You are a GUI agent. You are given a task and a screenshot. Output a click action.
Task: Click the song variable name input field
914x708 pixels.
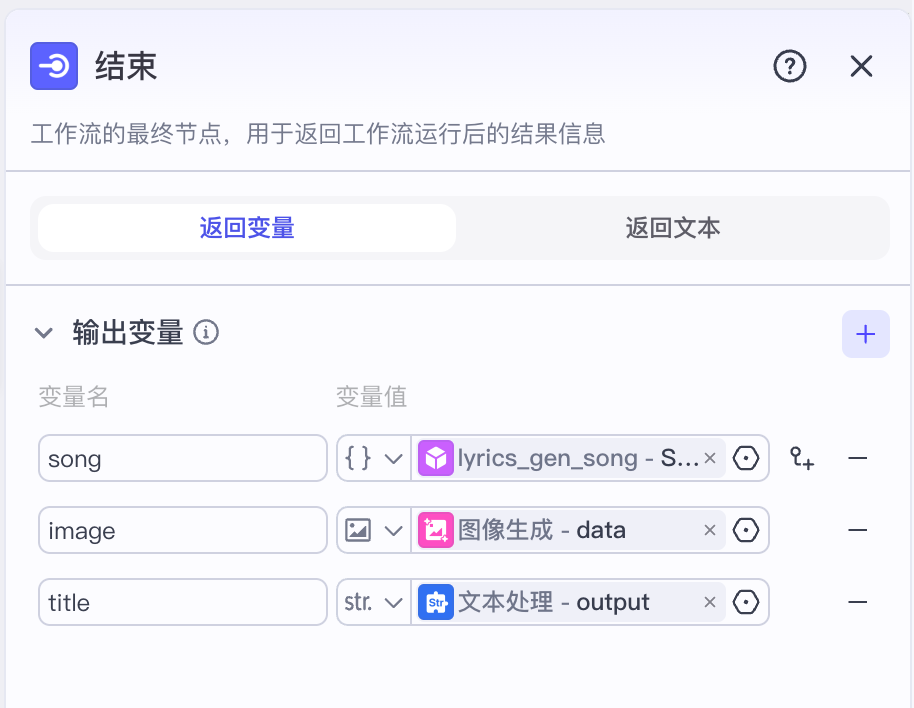point(182,458)
